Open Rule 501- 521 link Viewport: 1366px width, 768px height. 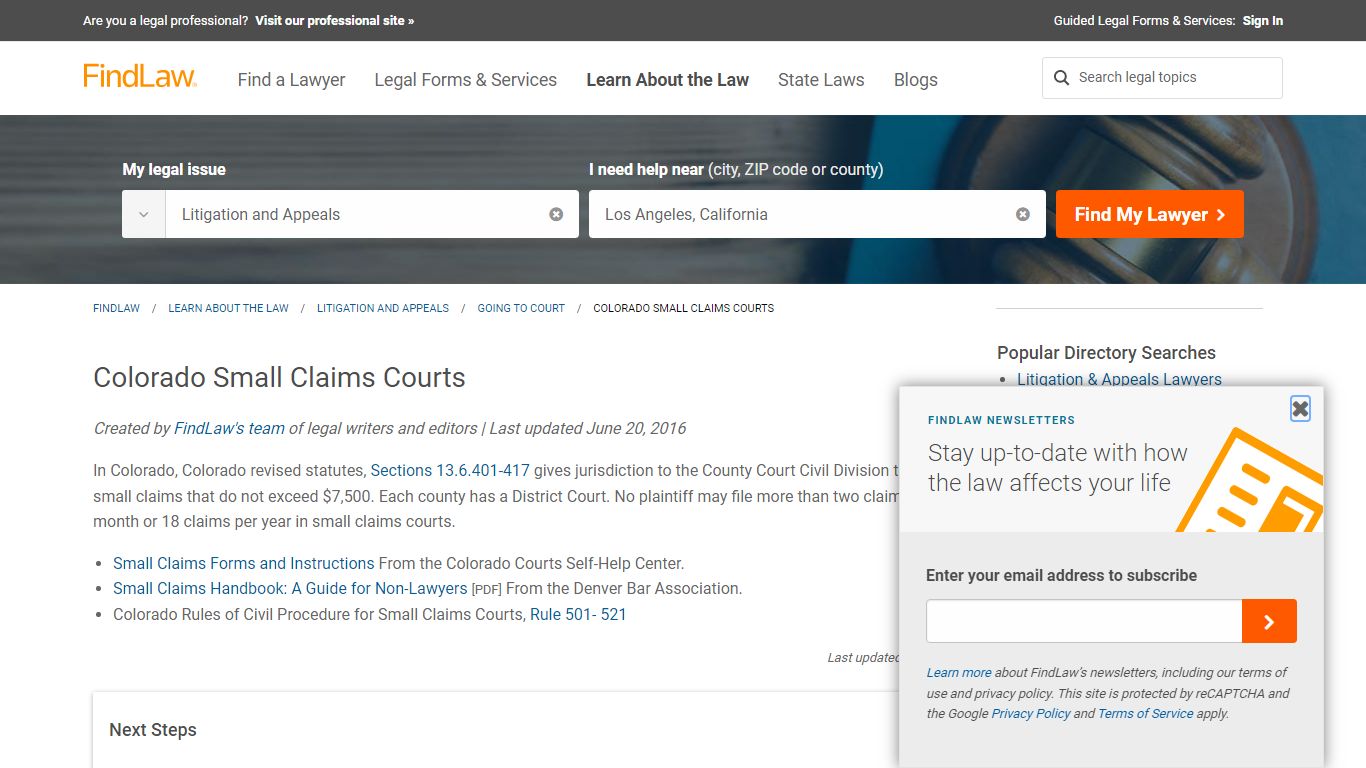pos(578,614)
